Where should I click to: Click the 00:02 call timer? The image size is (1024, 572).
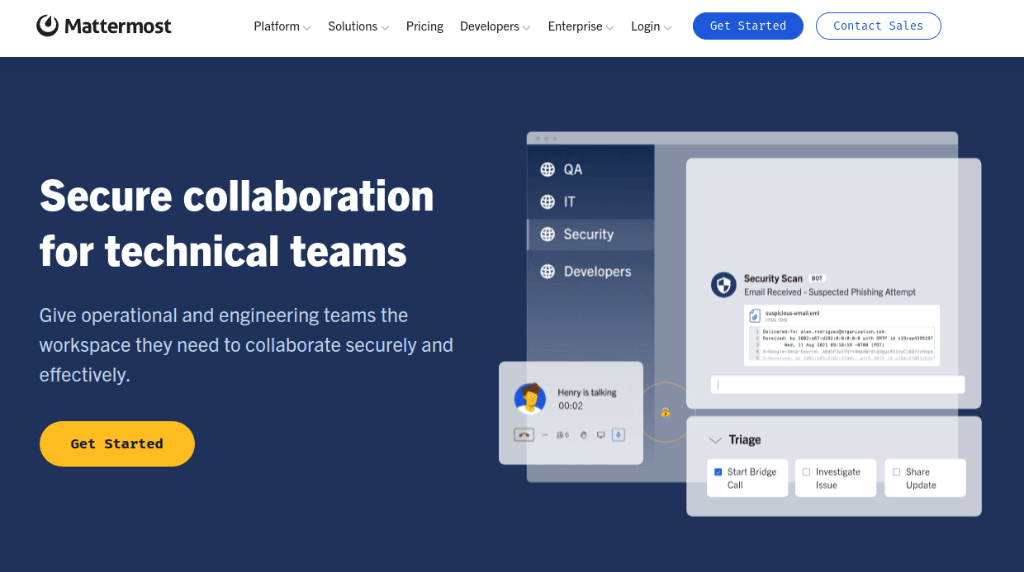[x=570, y=406]
